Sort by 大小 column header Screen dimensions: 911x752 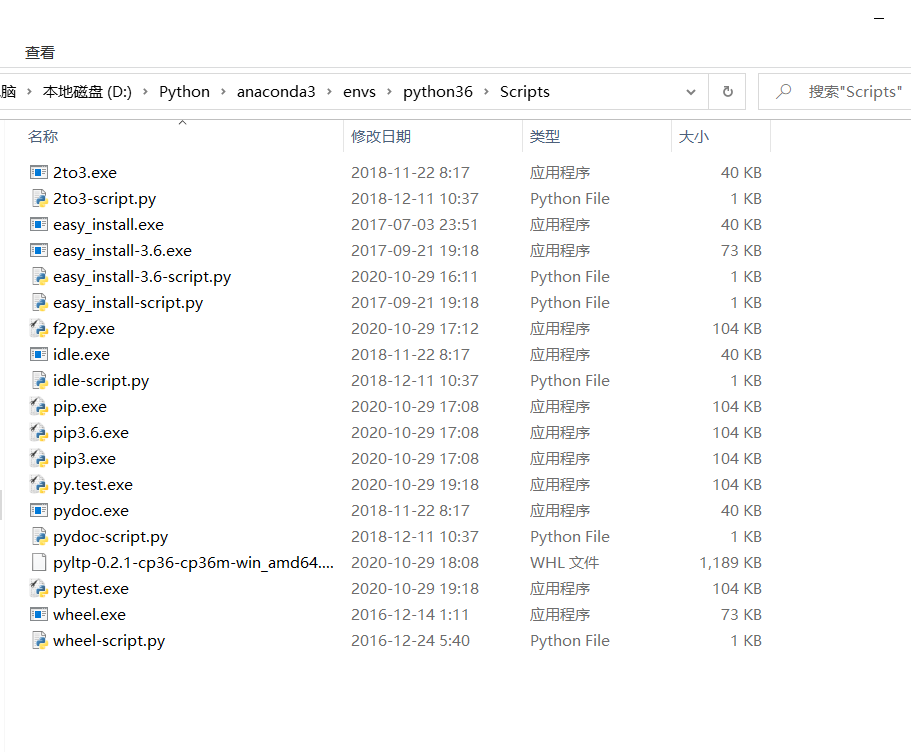694,137
